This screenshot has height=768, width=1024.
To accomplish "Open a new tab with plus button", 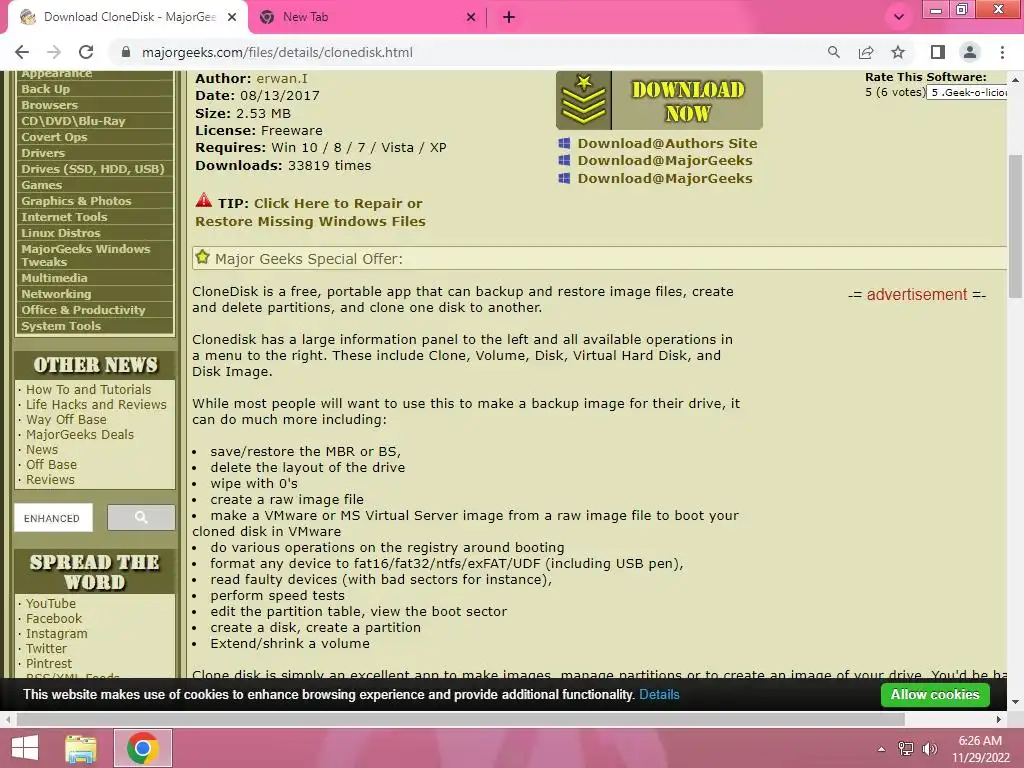I will [x=509, y=17].
